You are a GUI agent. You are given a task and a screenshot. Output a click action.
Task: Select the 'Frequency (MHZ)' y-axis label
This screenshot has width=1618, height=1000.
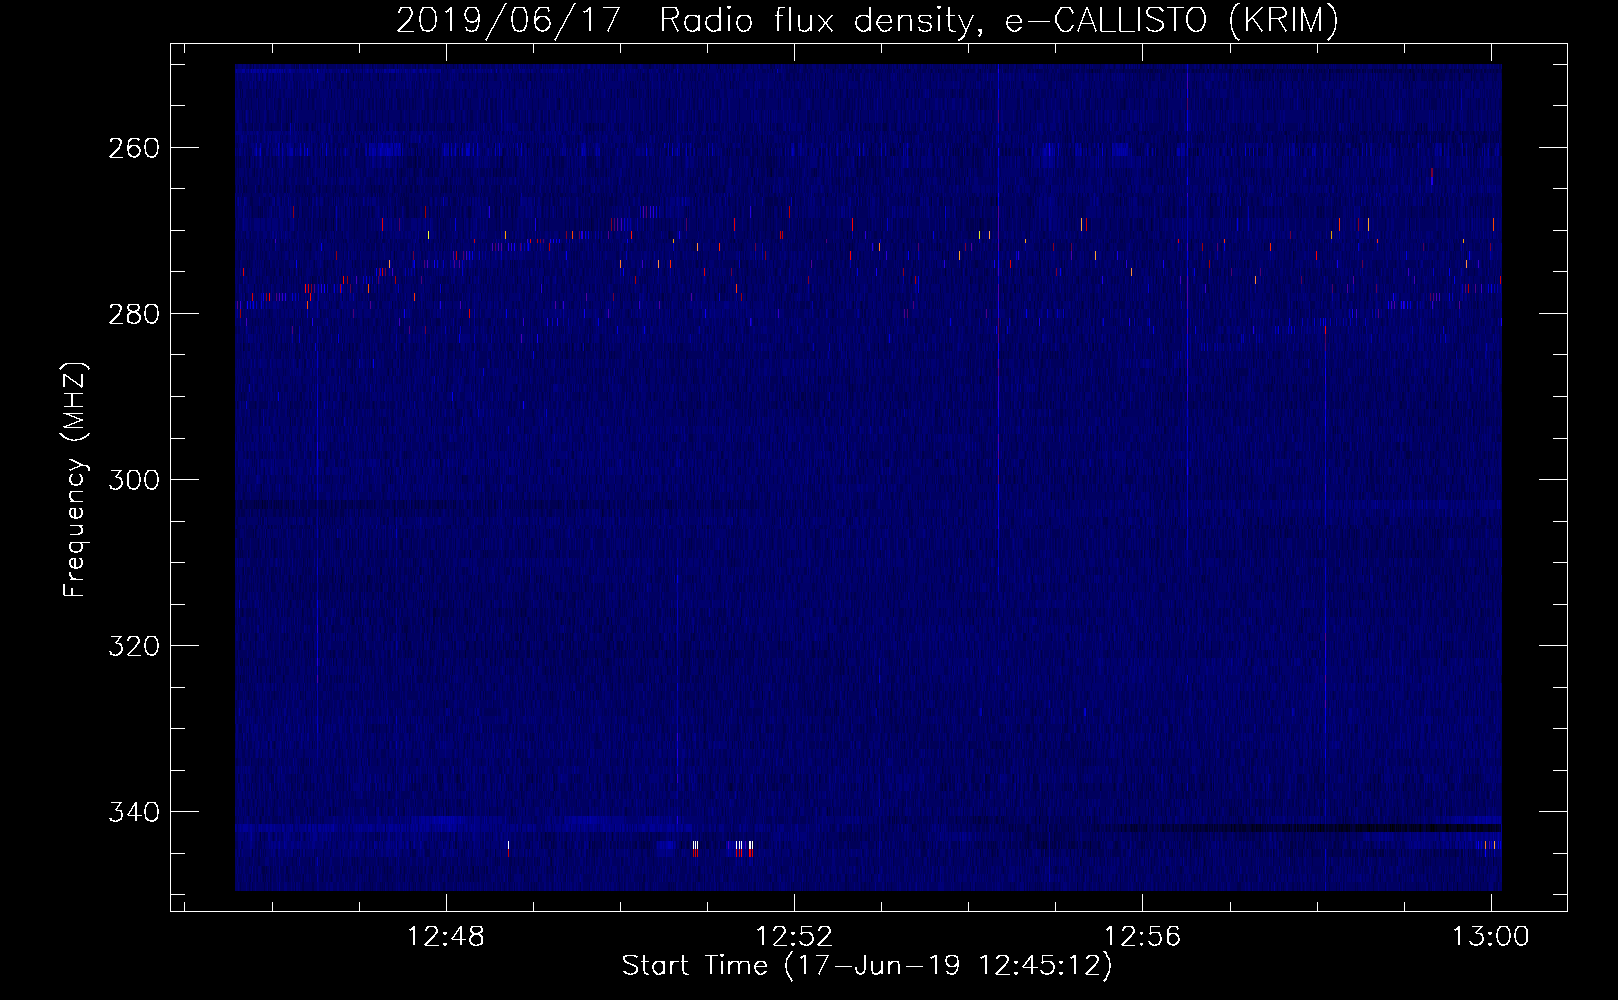tap(75, 479)
